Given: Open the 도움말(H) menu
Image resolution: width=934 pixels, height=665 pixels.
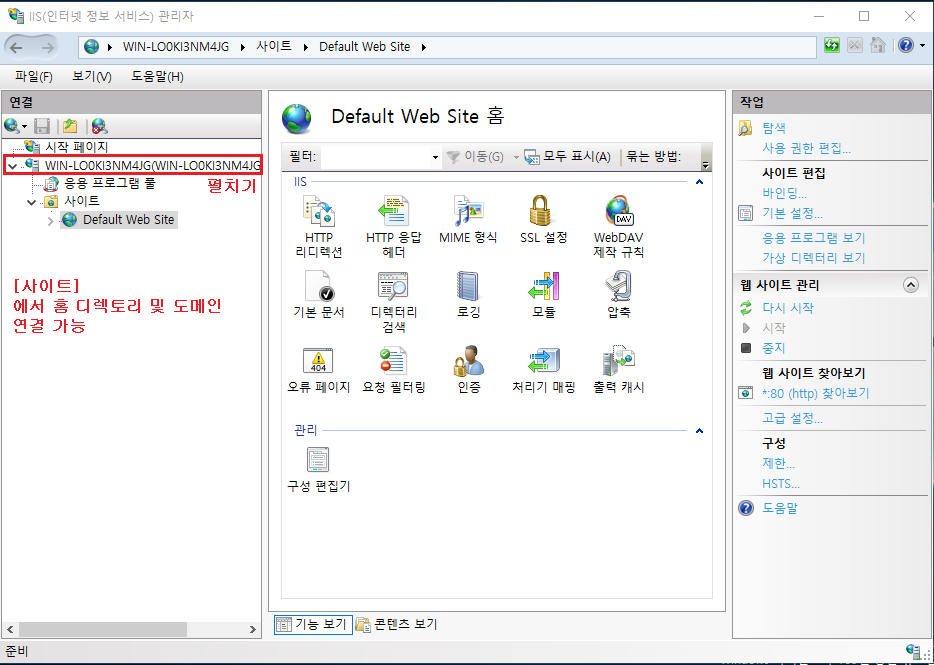Looking at the screenshot, I should 157,76.
